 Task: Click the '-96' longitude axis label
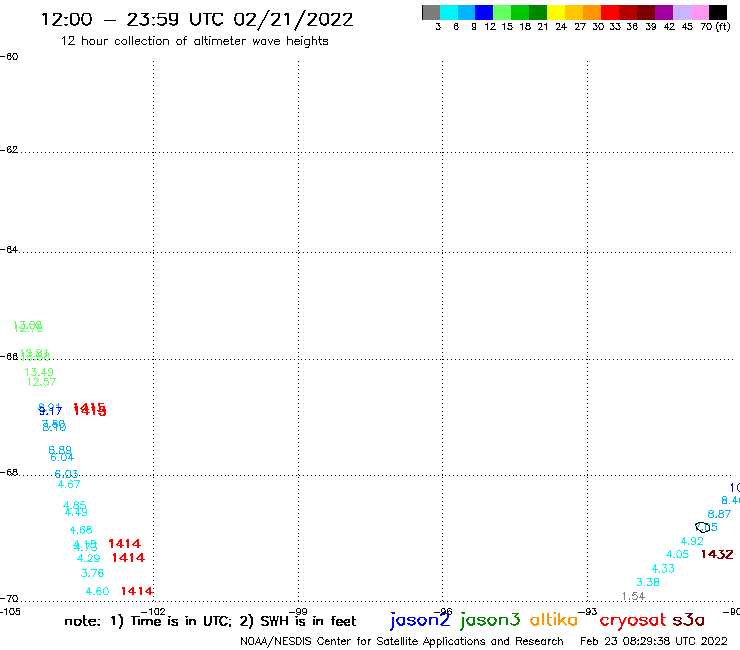point(443,612)
